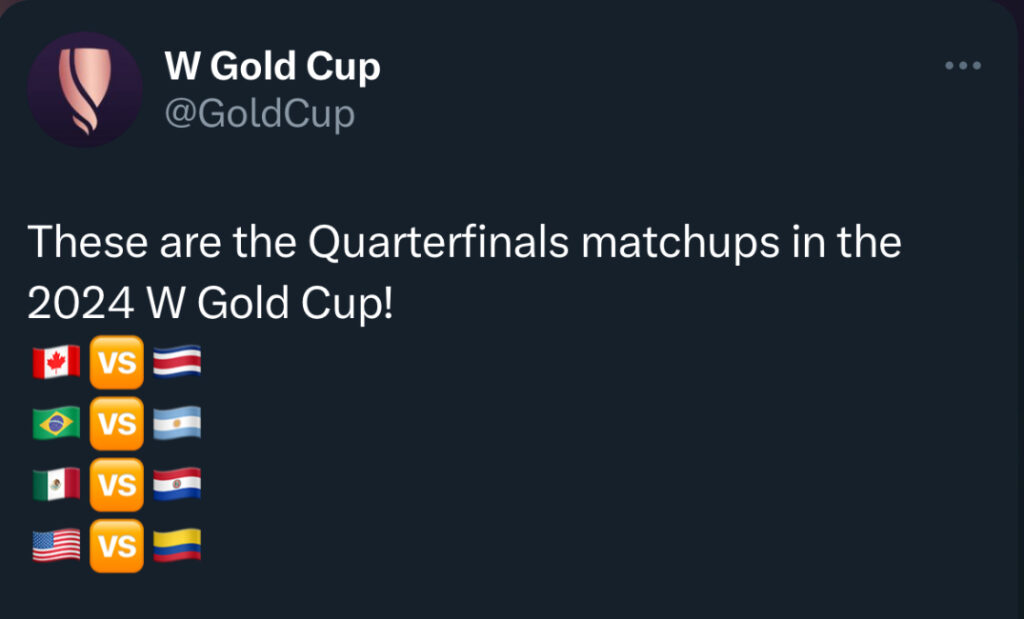
Task: Select the Brazil flag emoji
Action: click(x=56, y=424)
